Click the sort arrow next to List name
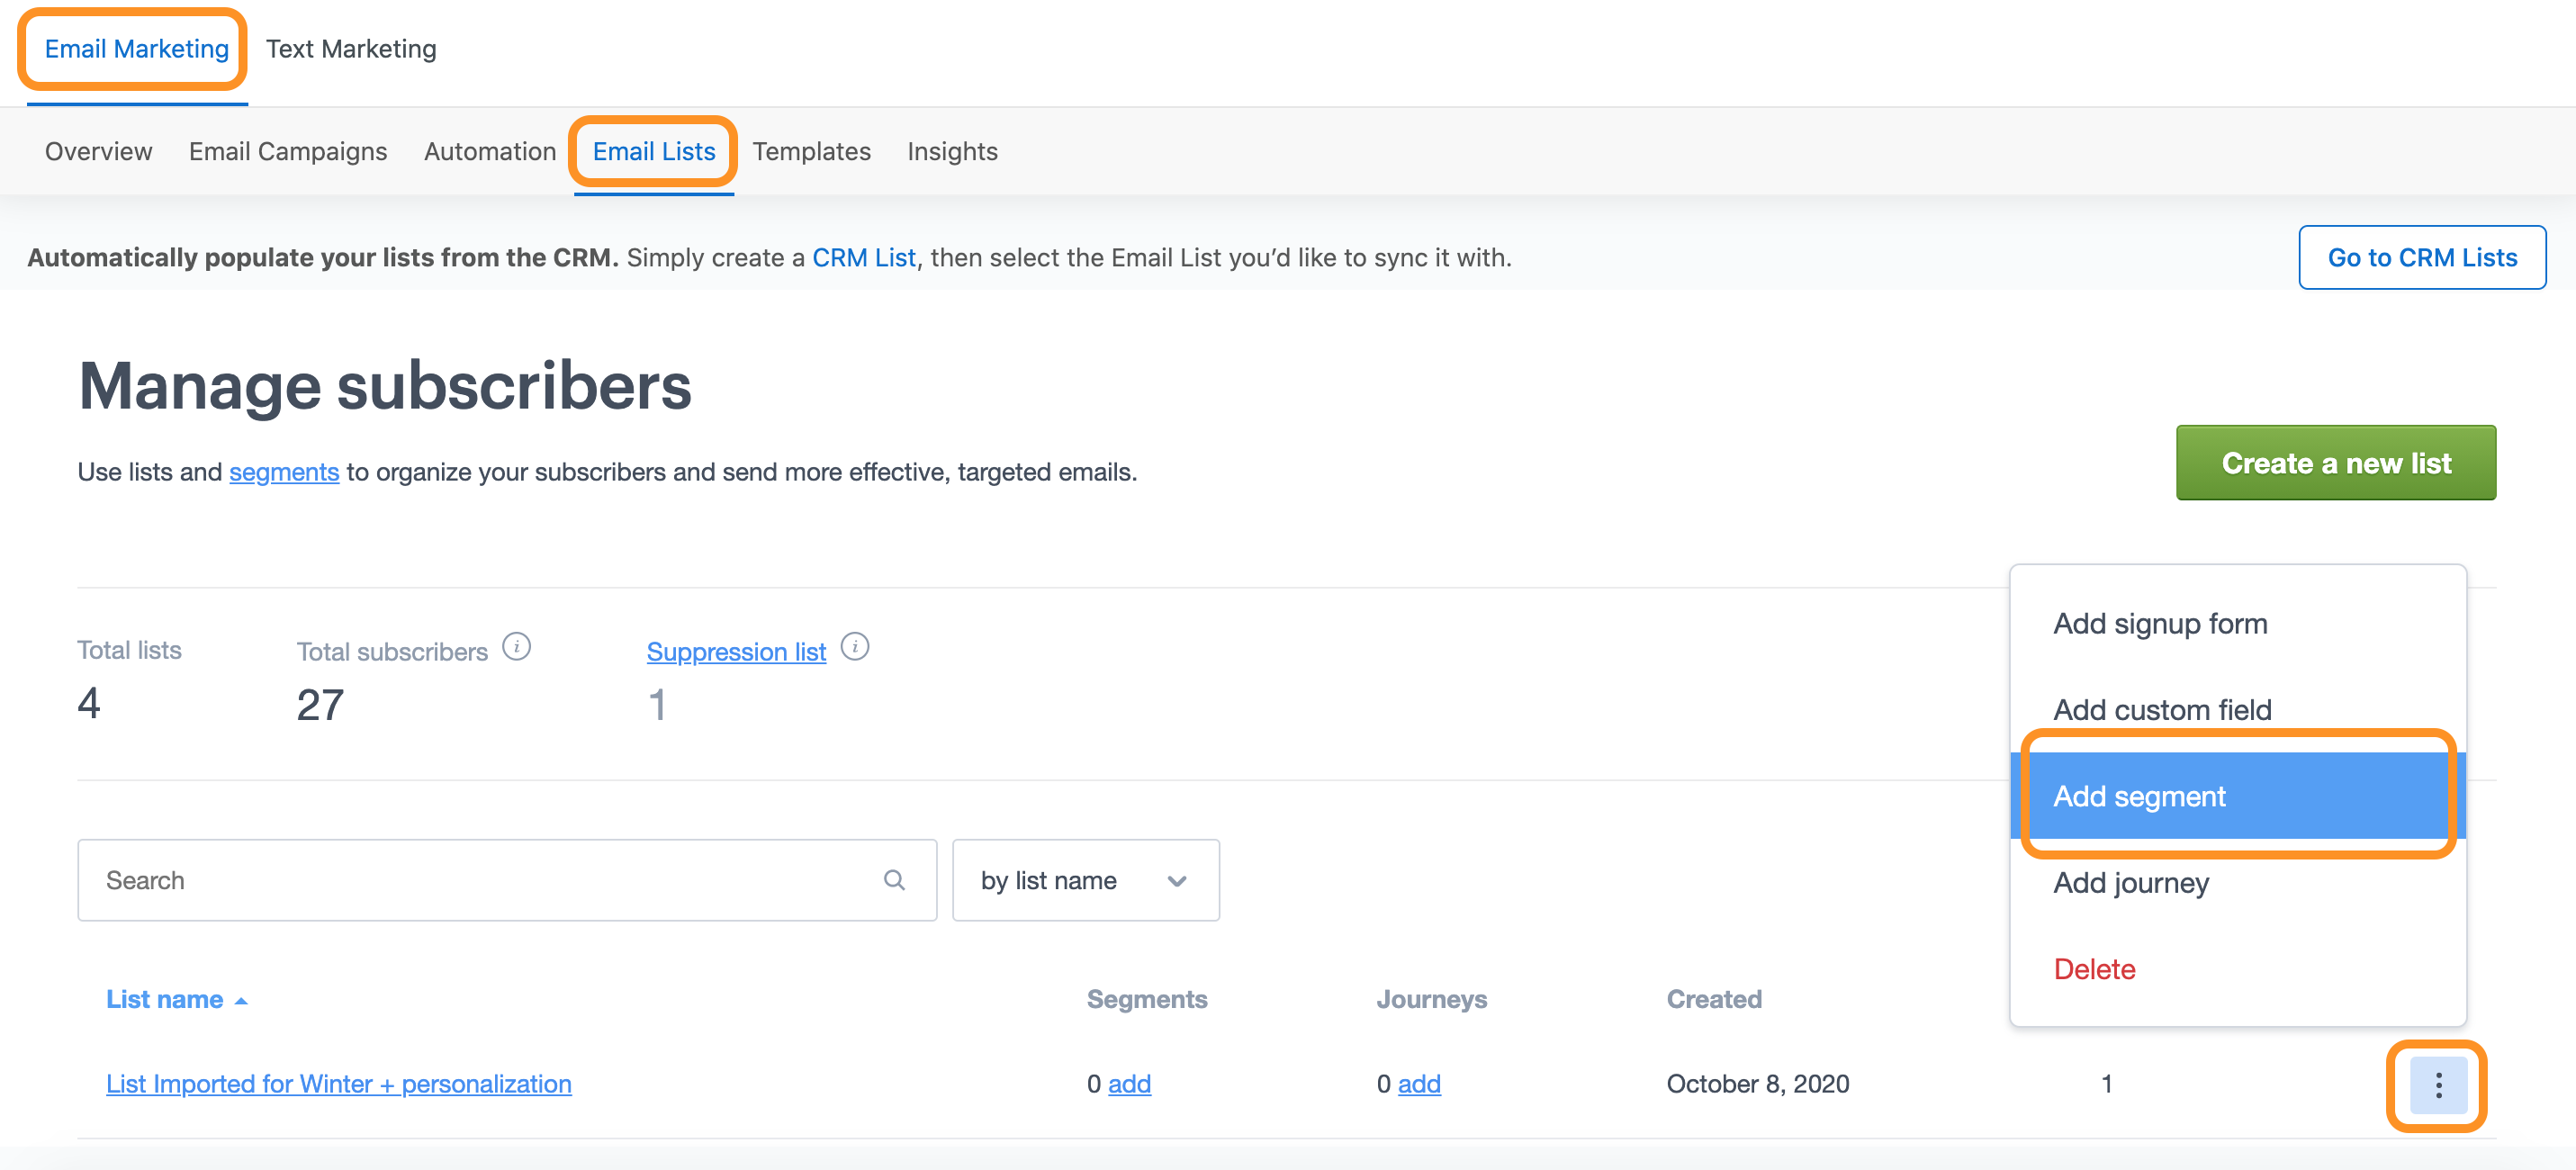 click(241, 1000)
